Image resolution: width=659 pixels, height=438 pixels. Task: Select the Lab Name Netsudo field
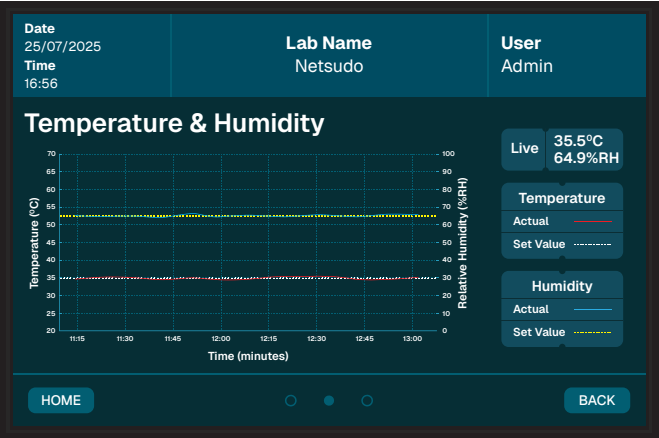[329, 55]
